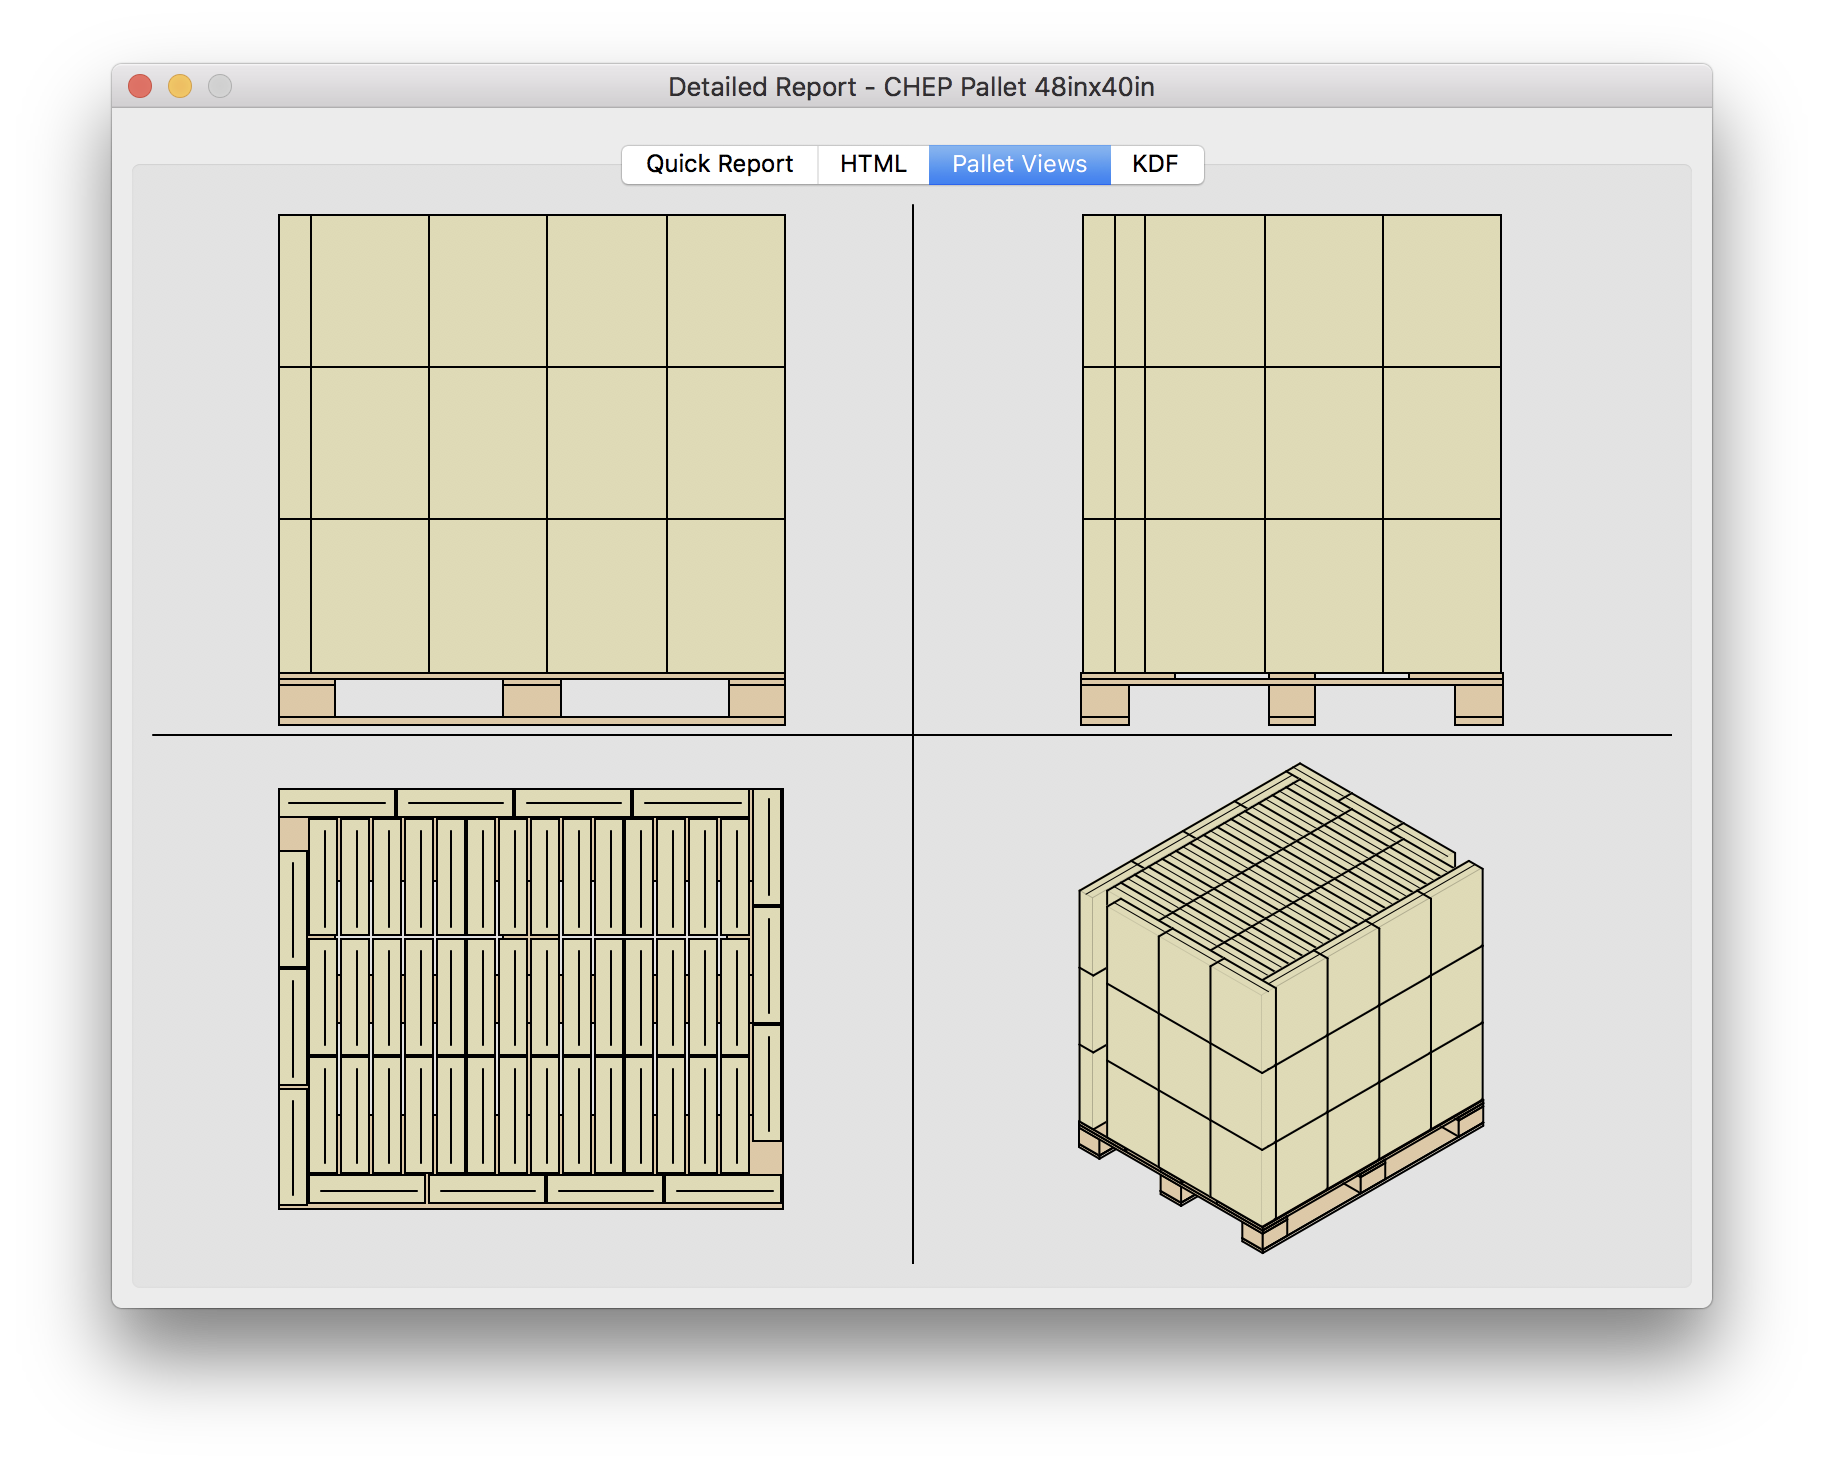Open the KDF tab

pyautogui.click(x=1156, y=164)
